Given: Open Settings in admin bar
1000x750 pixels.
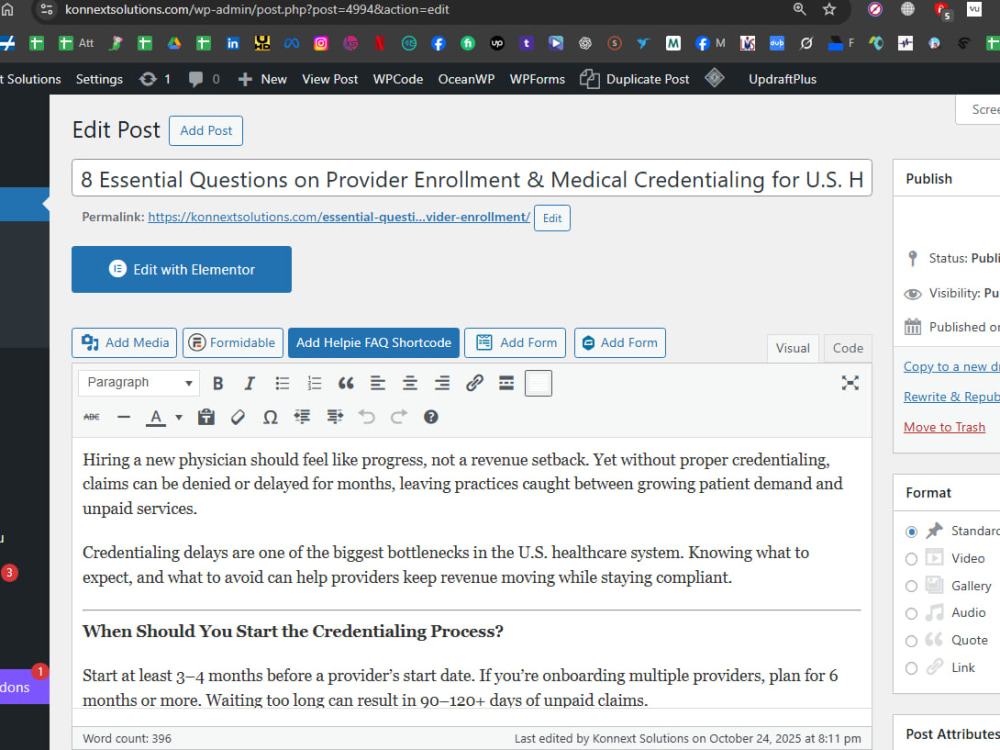Looking at the screenshot, I should point(99,79).
